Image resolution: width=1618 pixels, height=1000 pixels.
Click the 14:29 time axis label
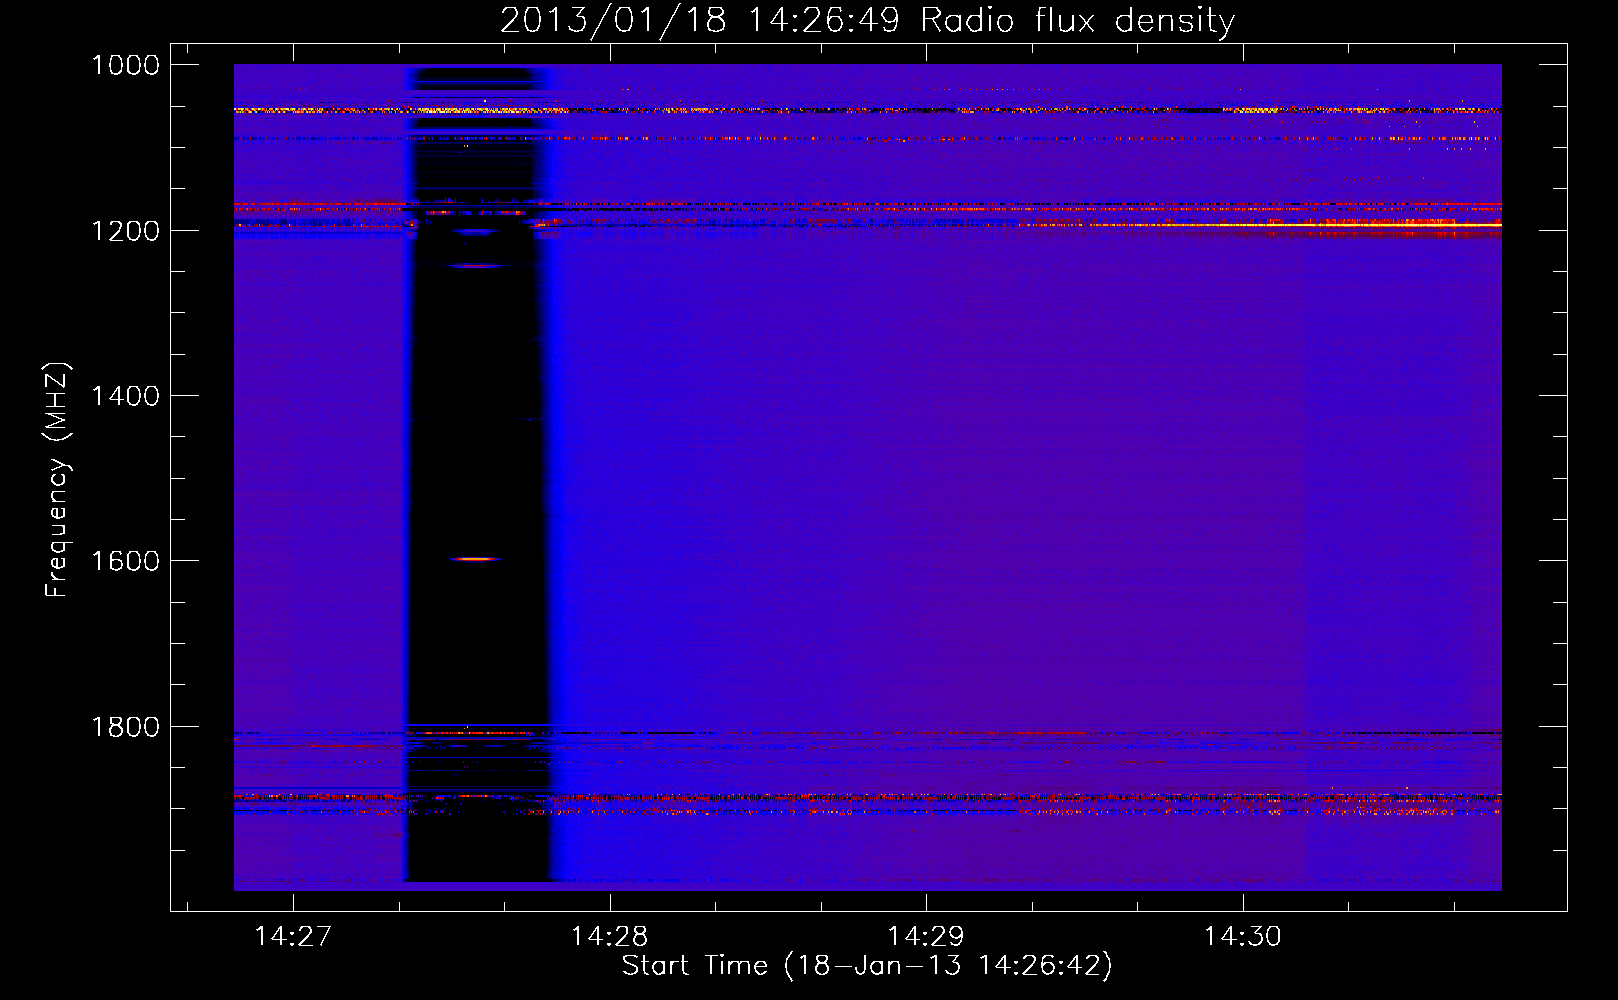(x=926, y=937)
